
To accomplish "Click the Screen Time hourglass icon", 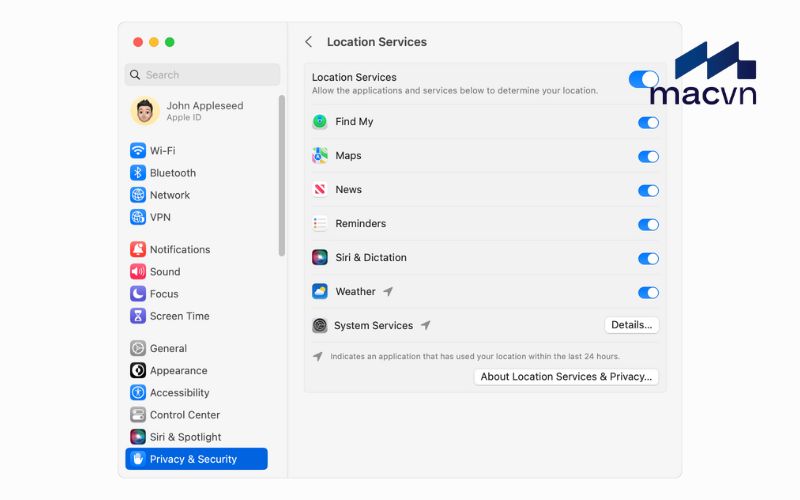I will [138, 316].
